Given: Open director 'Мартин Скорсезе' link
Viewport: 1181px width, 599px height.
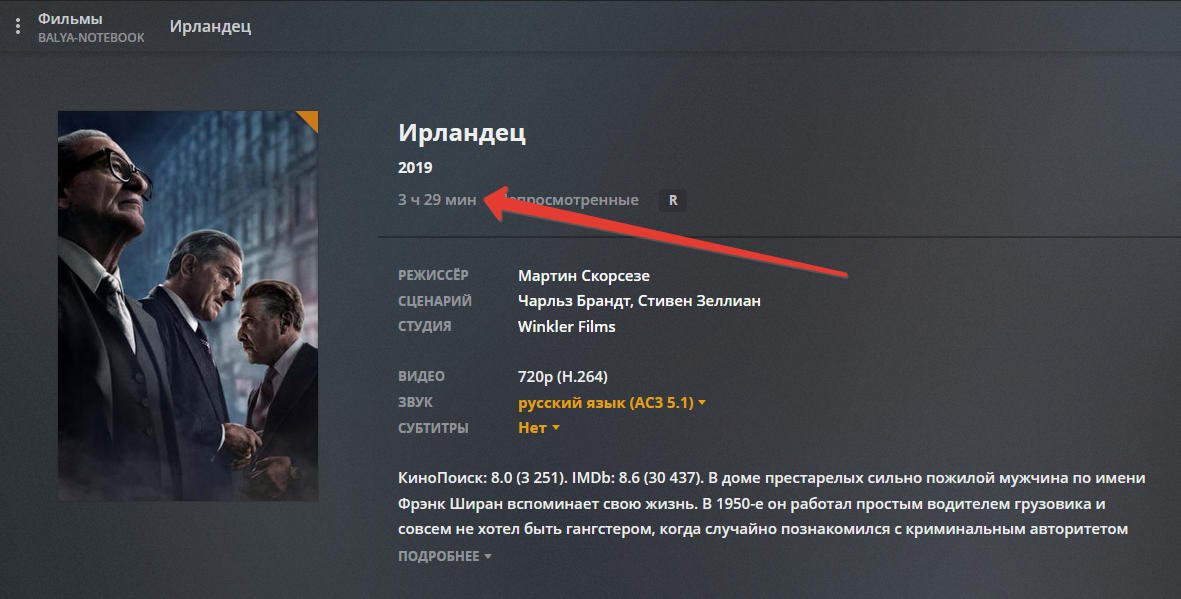Looking at the screenshot, I should tap(584, 276).
